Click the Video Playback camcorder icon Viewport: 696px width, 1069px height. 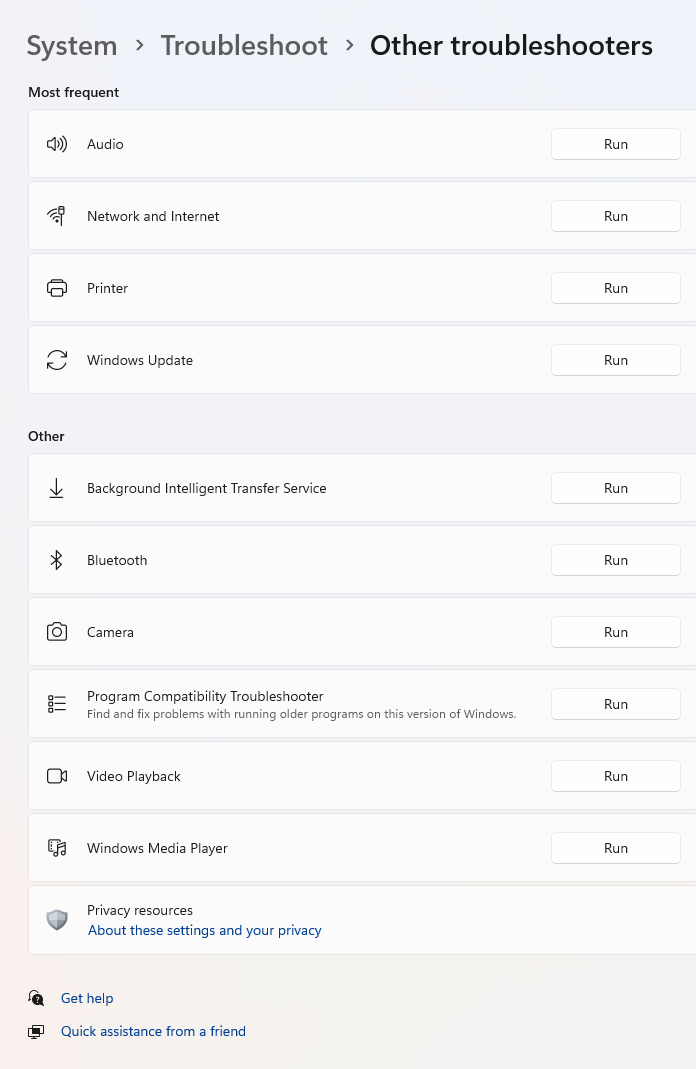pos(57,776)
